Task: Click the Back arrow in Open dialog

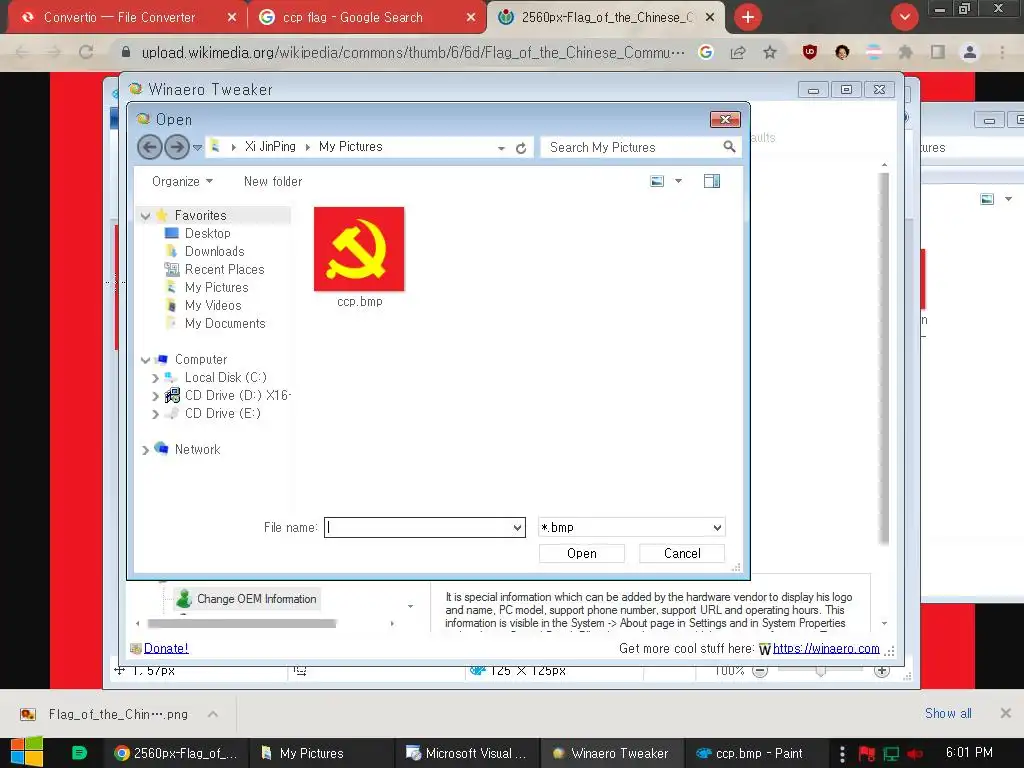Action: pos(150,147)
